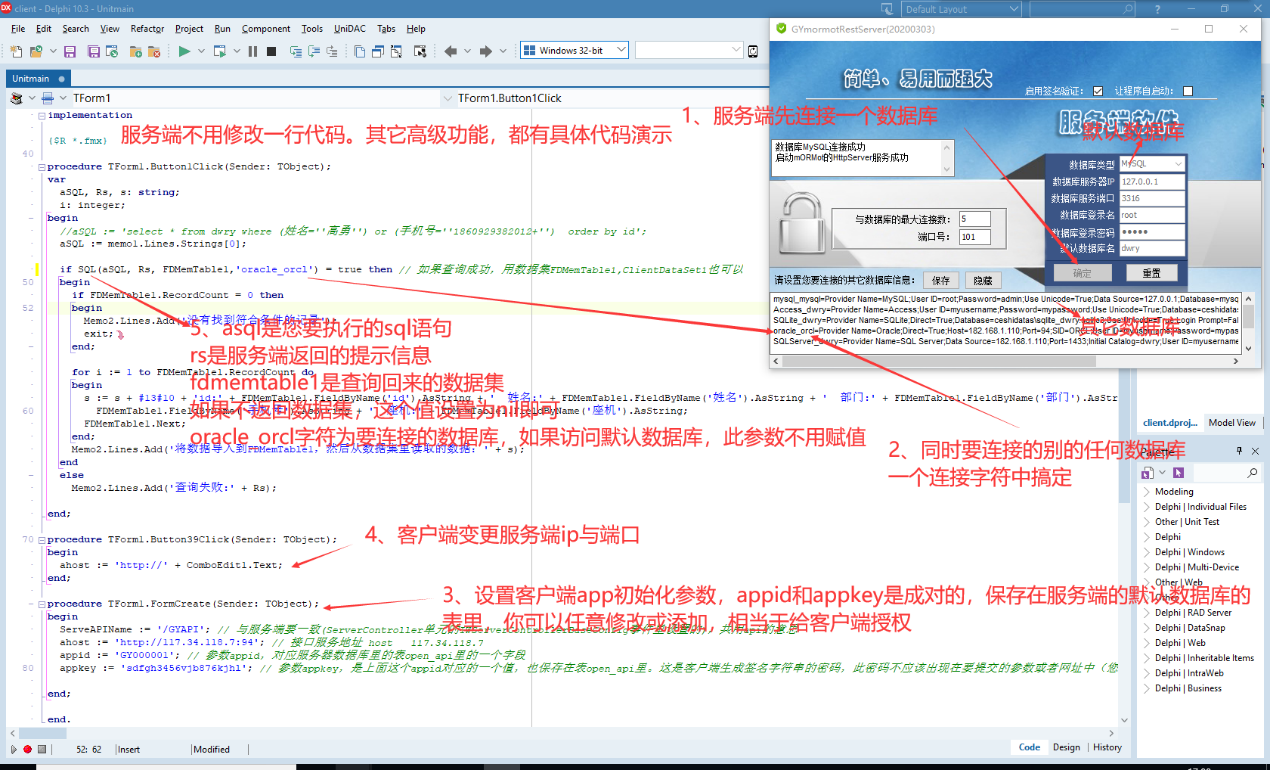Click the Toggle Form/Unit toolbar icon

point(396,51)
